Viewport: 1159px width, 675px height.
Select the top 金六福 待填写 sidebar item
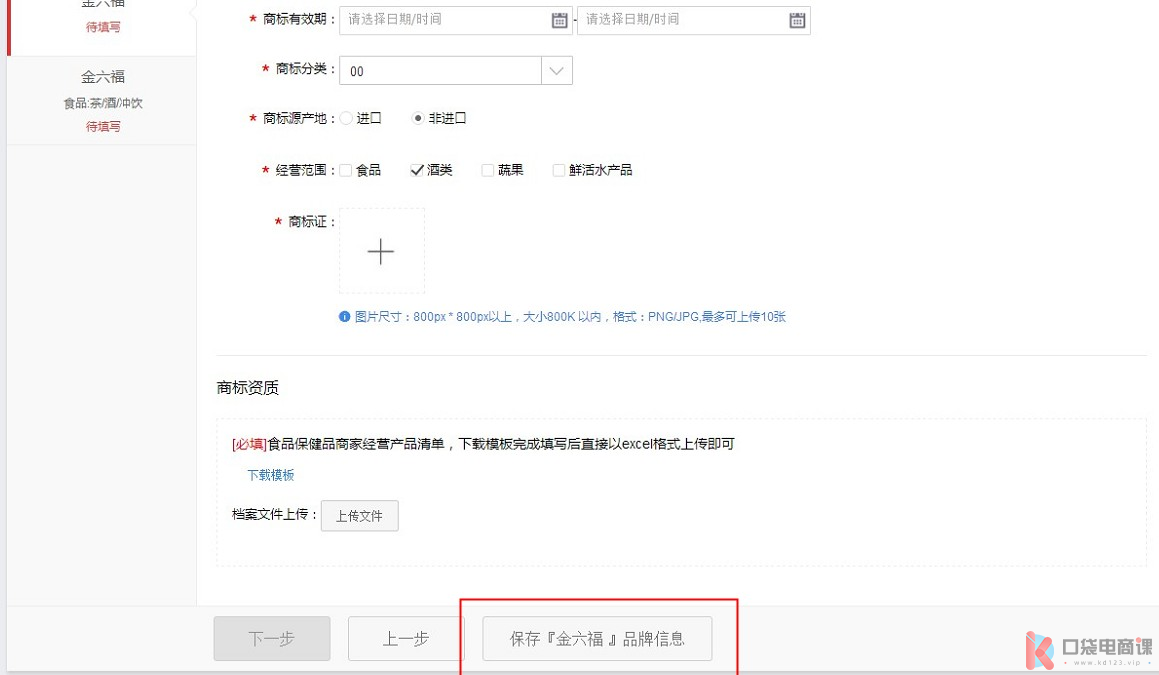tap(102, 18)
